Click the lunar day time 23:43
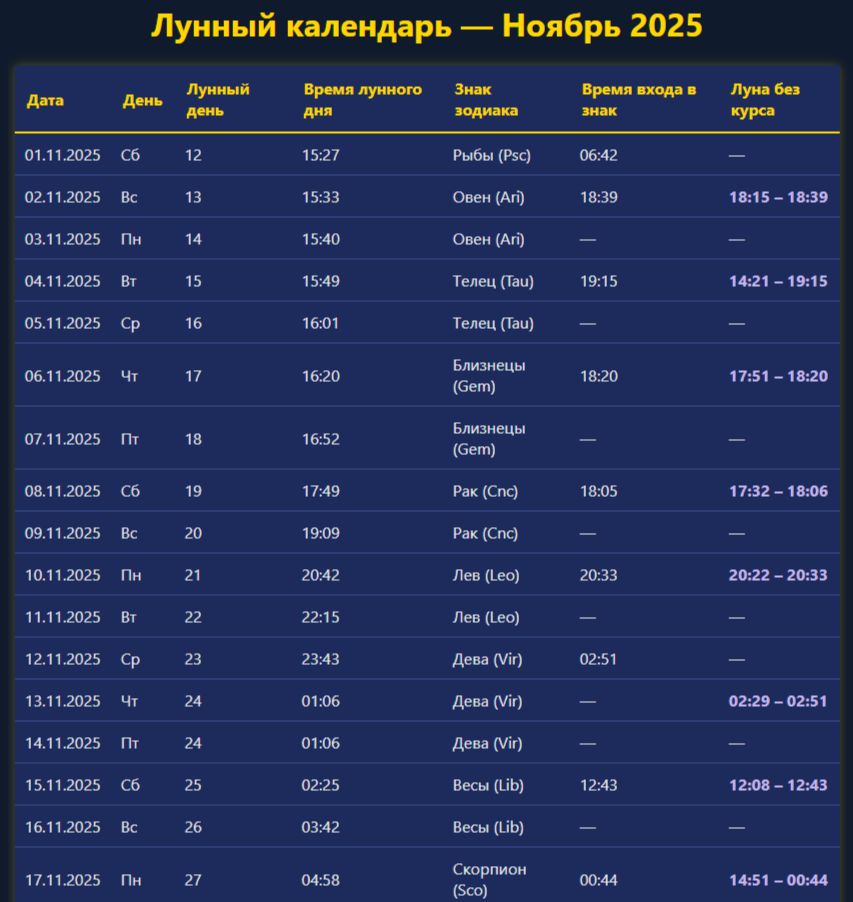The width and height of the screenshot is (853, 902). tap(320, 659)
